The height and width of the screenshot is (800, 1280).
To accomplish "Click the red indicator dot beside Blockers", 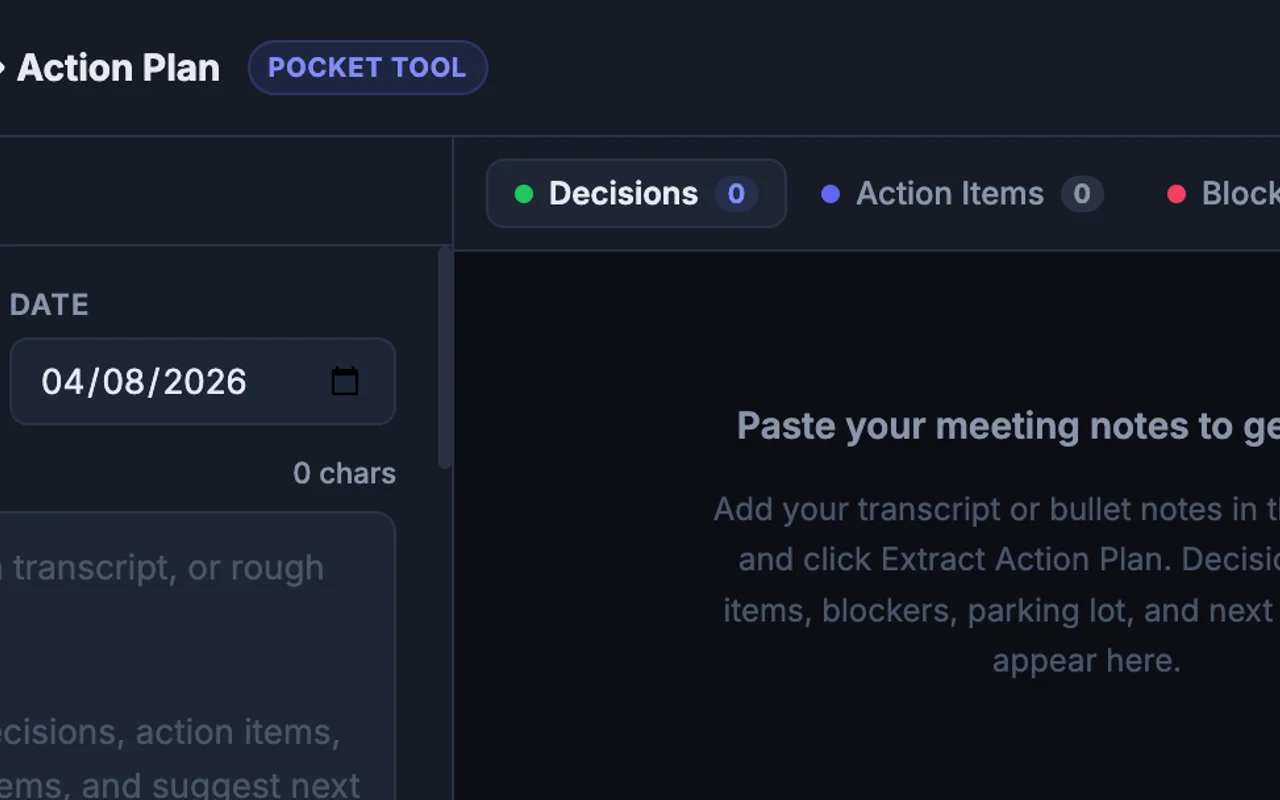I will (x=1177, y=194).
